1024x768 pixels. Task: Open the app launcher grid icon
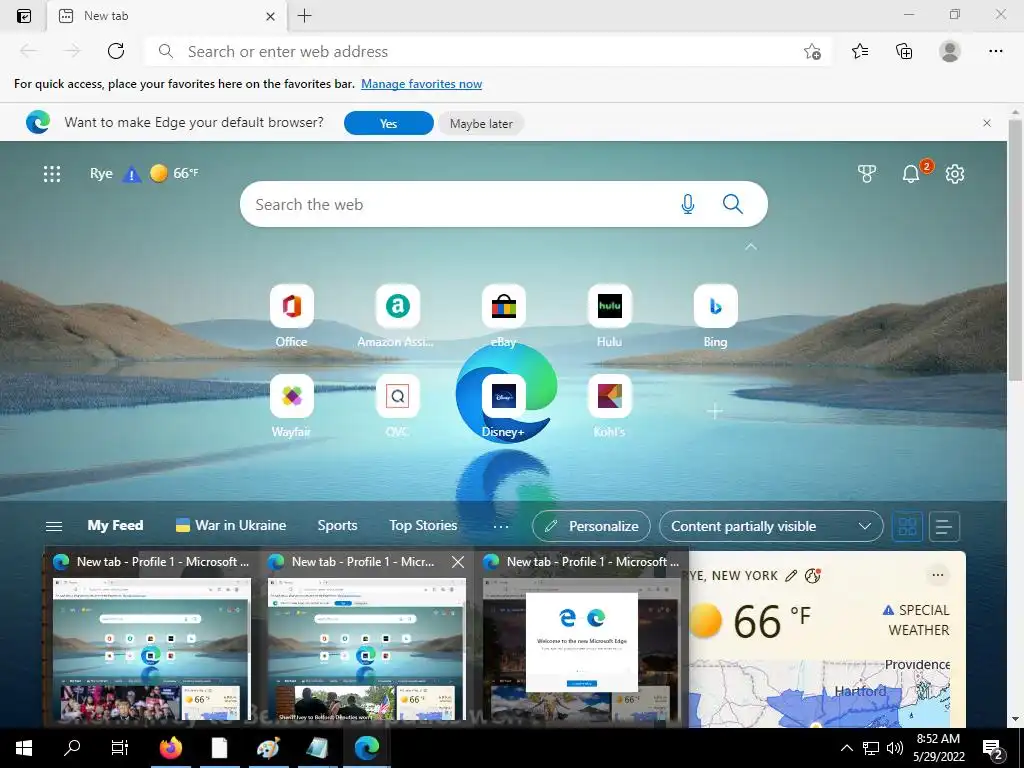[x=52, y=174]
